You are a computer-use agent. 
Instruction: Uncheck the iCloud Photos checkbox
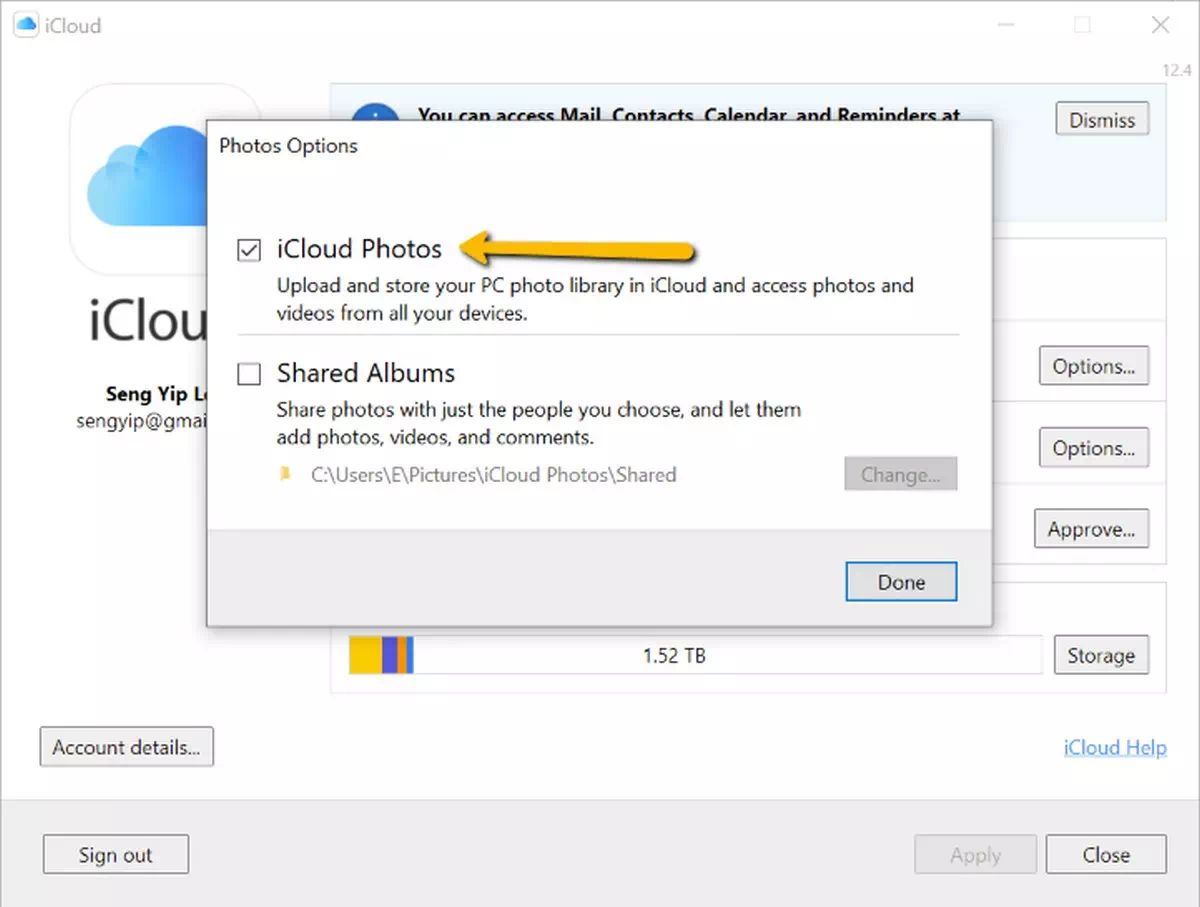click(249, 249)
